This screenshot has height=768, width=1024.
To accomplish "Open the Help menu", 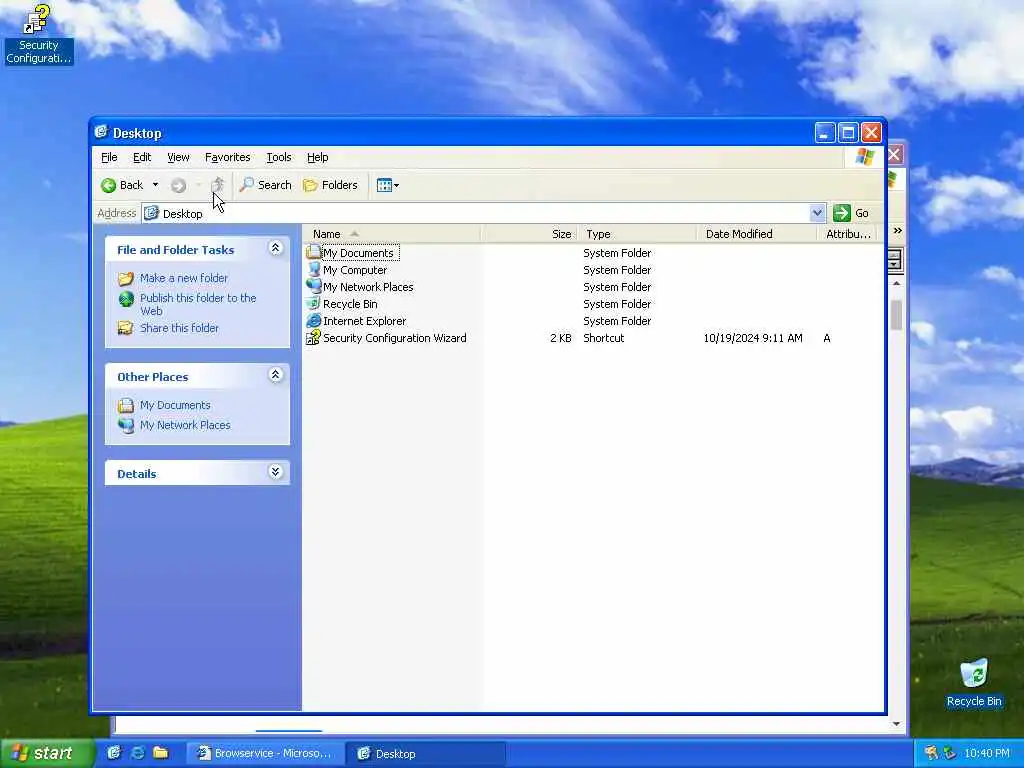I will (x=317, y=157).
